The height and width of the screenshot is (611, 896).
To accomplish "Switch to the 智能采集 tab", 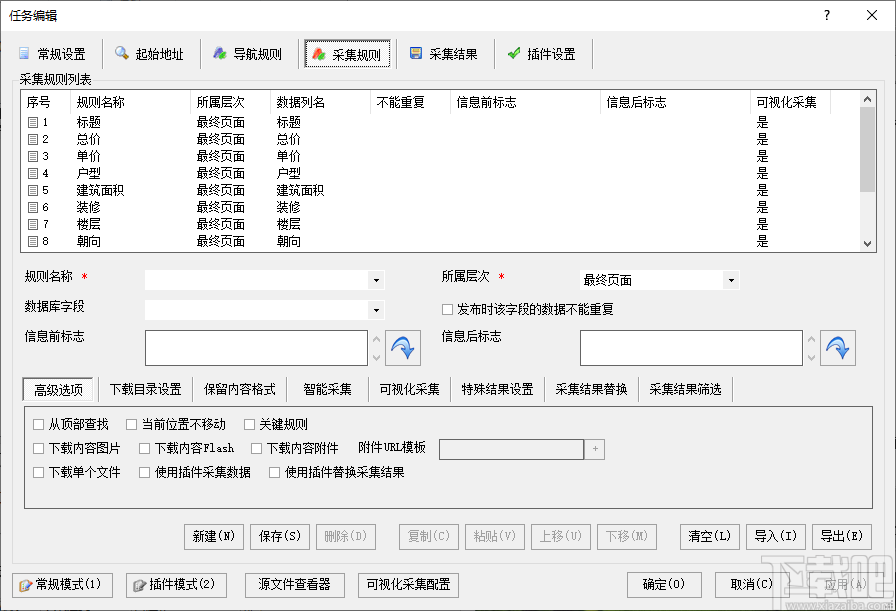I will pyautogui.click(x=327, y=389).
